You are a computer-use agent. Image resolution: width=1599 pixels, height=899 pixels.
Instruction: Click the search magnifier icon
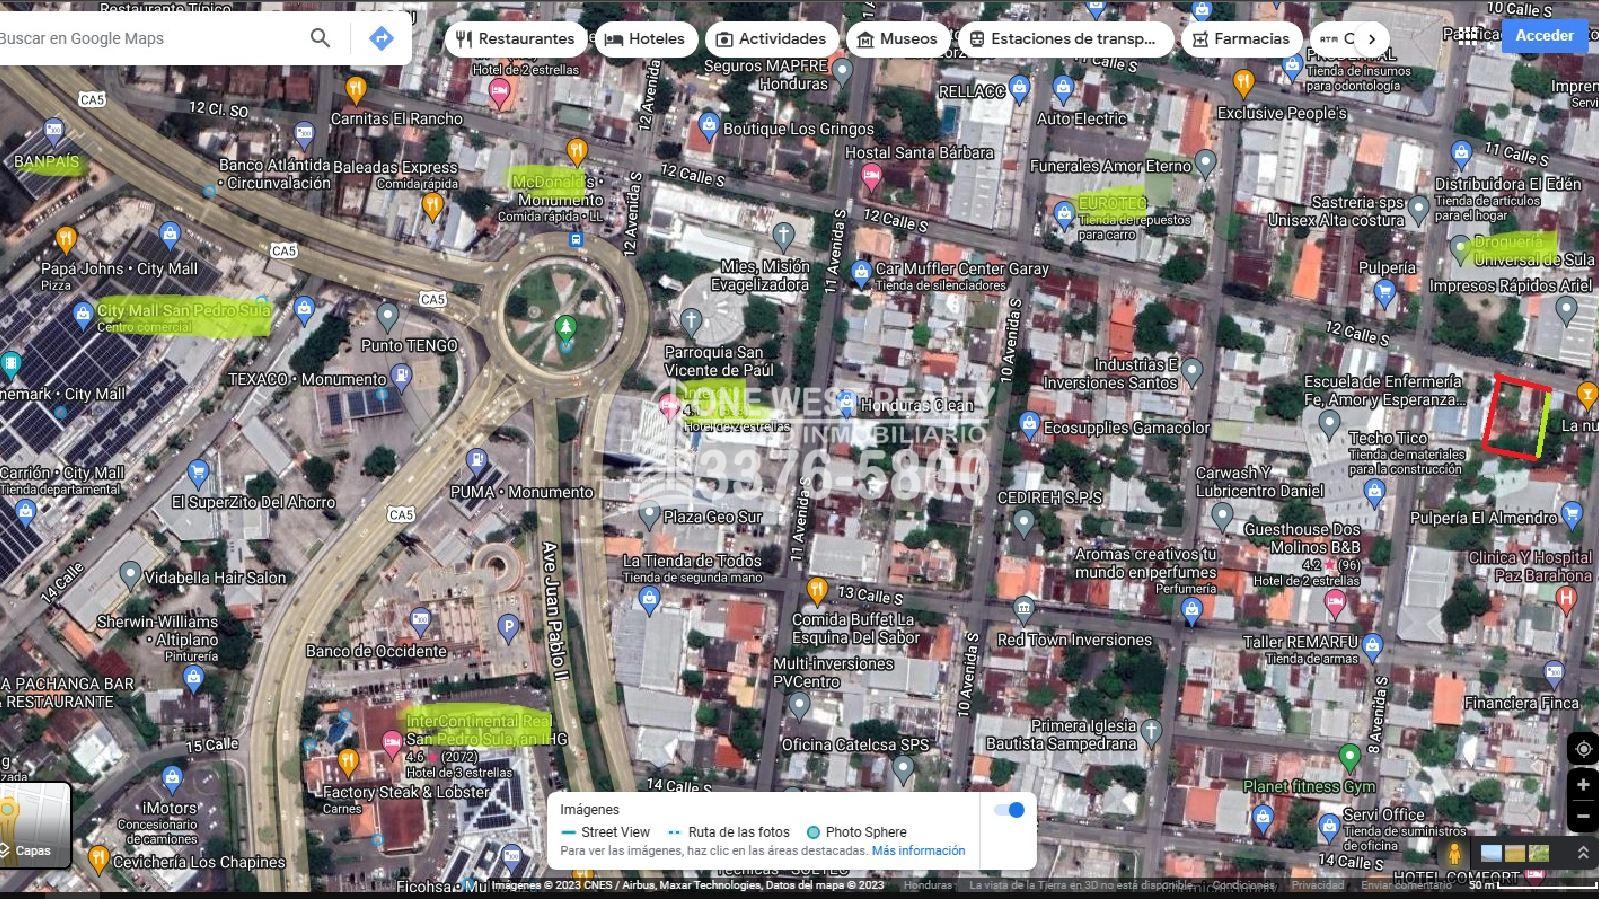pyautogui.click(x=320, y=38)
